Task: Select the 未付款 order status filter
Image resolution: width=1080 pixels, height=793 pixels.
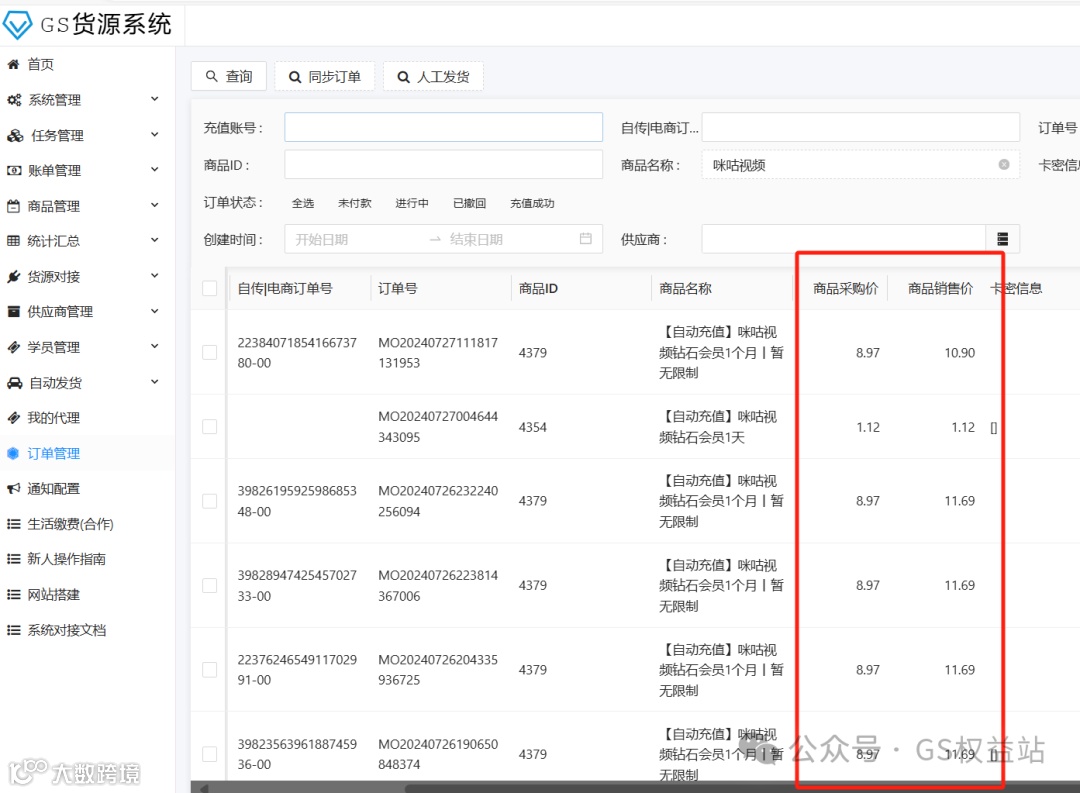Action: coord(355,203)
